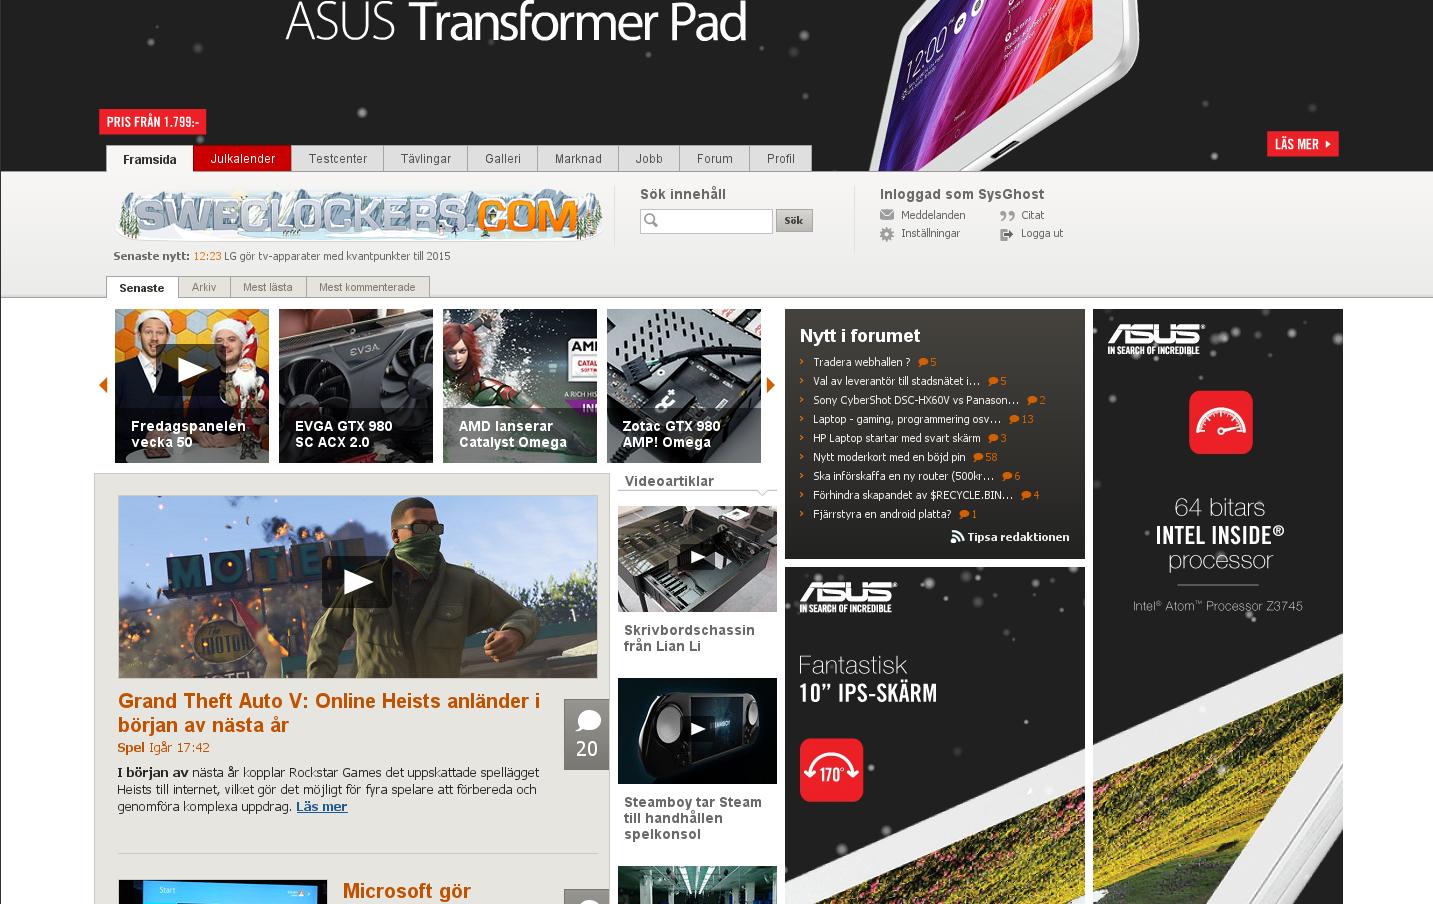This screenshot has height=904, width=1433.
Task: Click the Nytt i forumet heading
Action: click(x=860, y=336)
